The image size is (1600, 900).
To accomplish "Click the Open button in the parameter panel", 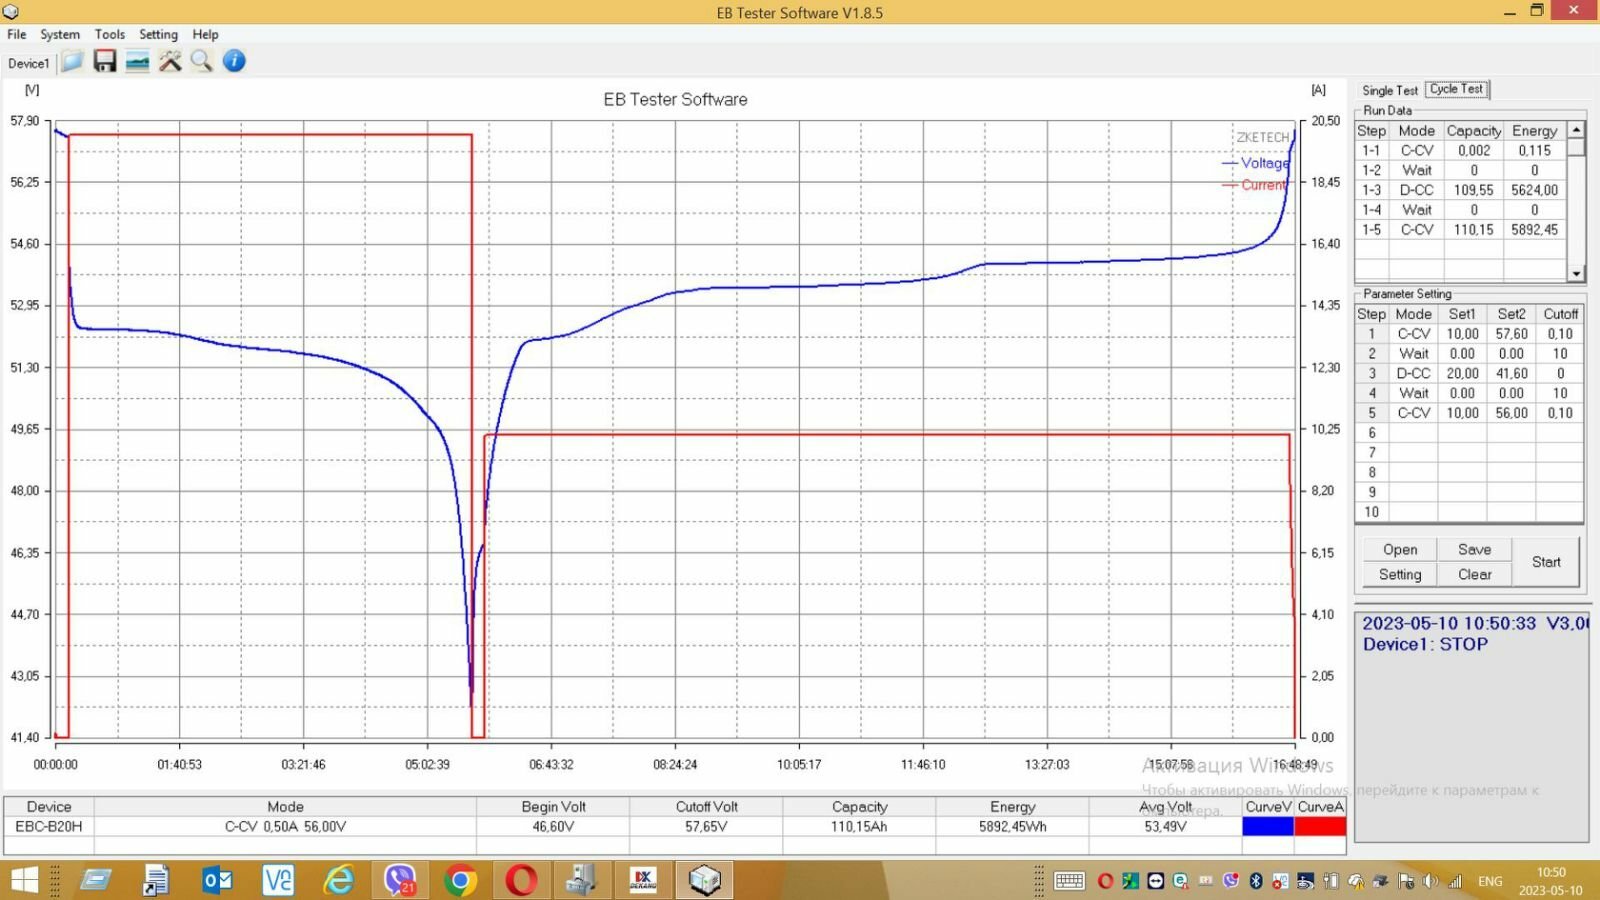I will pyautogui.click(x=1400, y=550).
